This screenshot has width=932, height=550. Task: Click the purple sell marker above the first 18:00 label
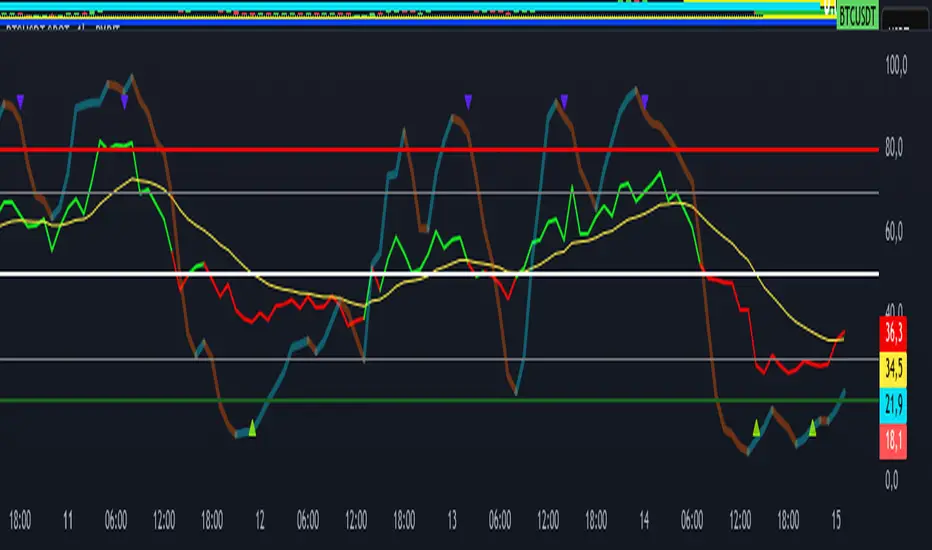pyautogui.click(x=20, y=102)
